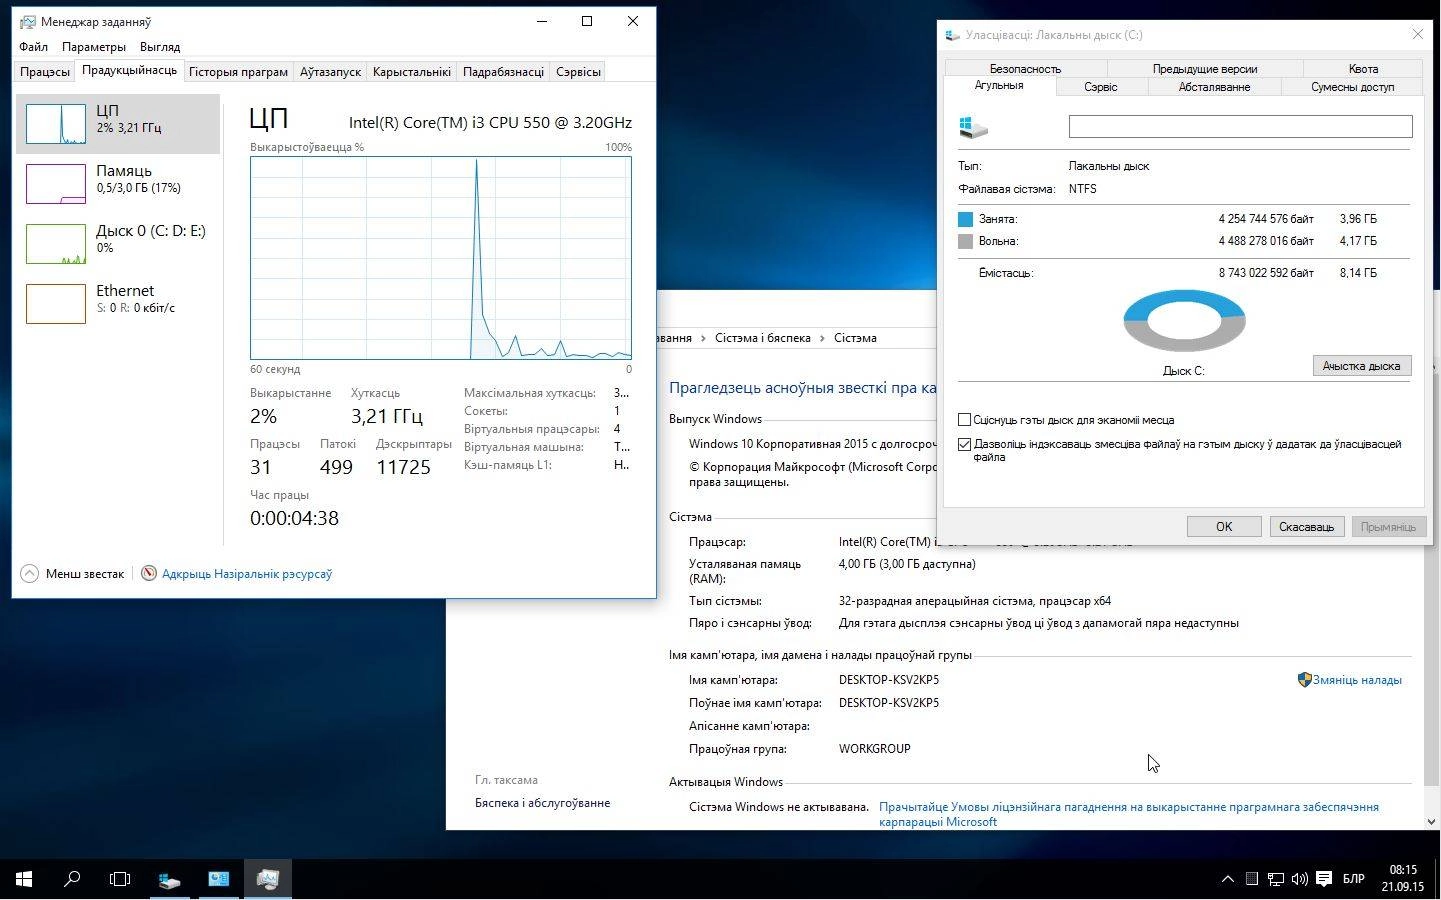Uncheck the file indexing checkbox
This screenshot has height=900, width=1441.
click(x=964, y=444)
